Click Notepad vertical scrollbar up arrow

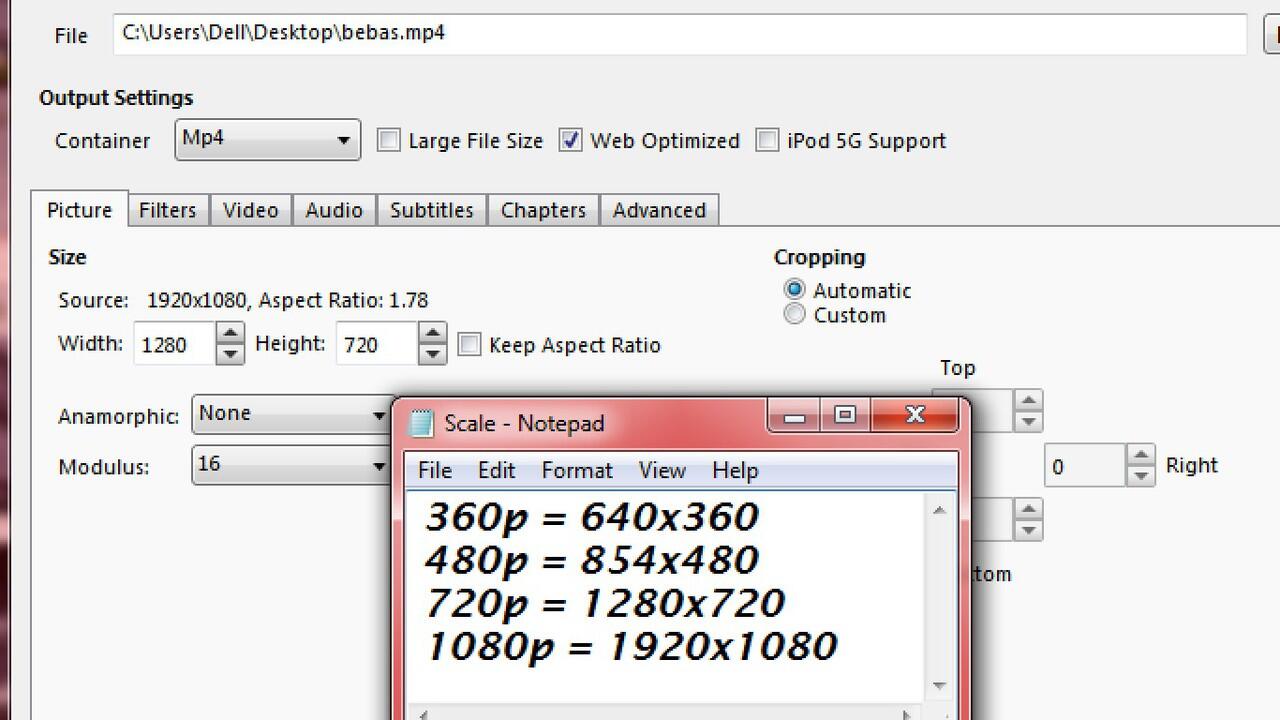[939, 510]
